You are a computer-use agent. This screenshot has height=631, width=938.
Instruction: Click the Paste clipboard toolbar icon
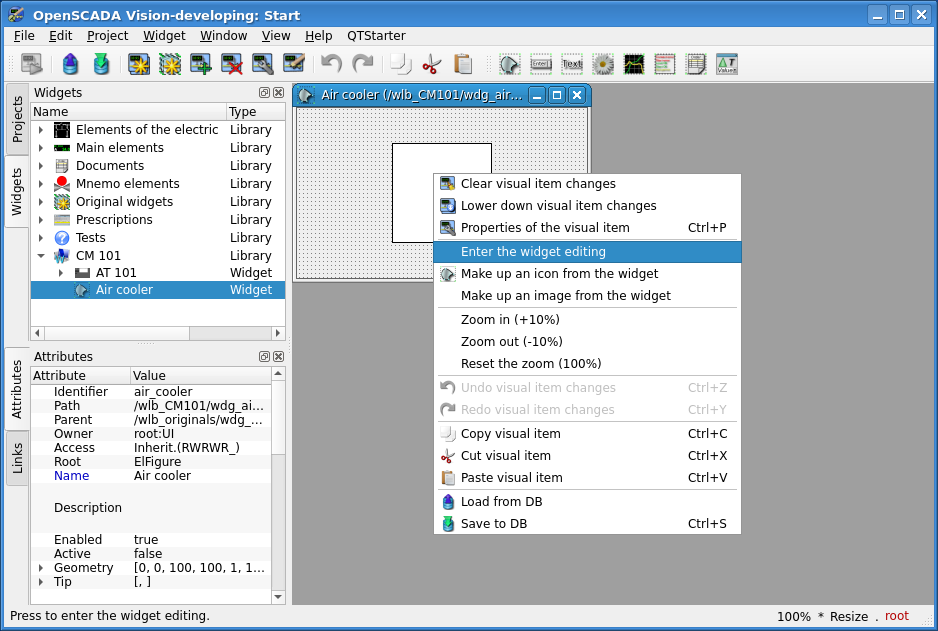pyautogui.click(x=463, y=65)
